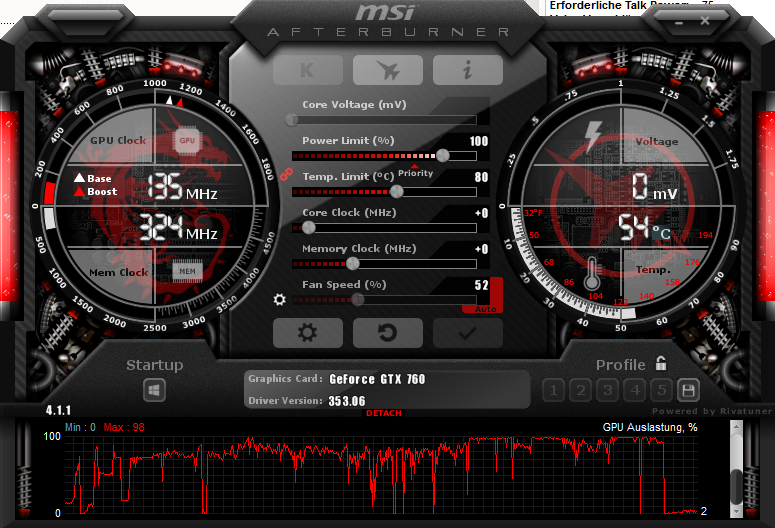This screenshot has height=528, width=775.
Task: Click the Priority marker under Power Limit
Action: (x=415, y=171)
